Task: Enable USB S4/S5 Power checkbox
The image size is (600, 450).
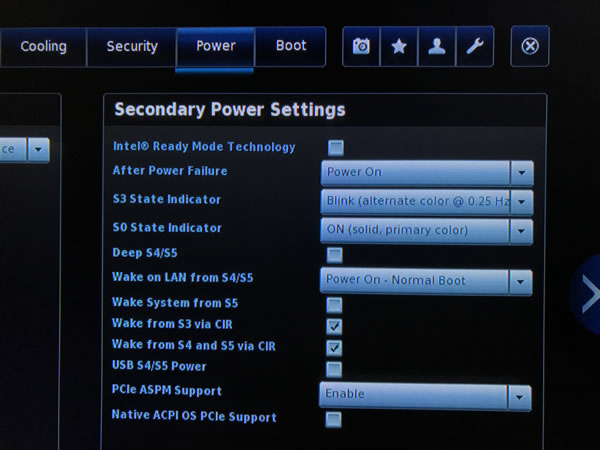Action: point(334,369)
